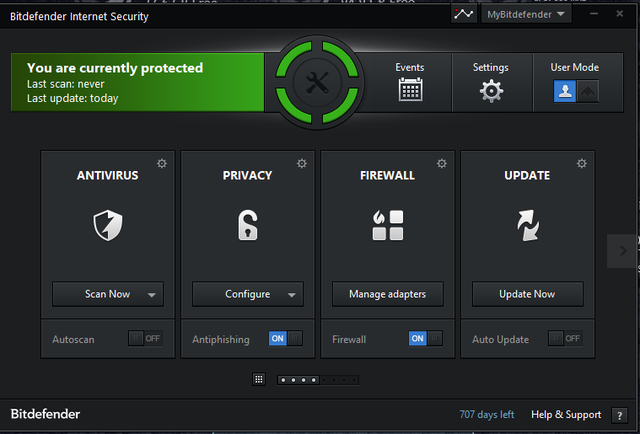This screenshot has height=434, width=640.
Task: Click the question mark help icon
Action: 620,416
